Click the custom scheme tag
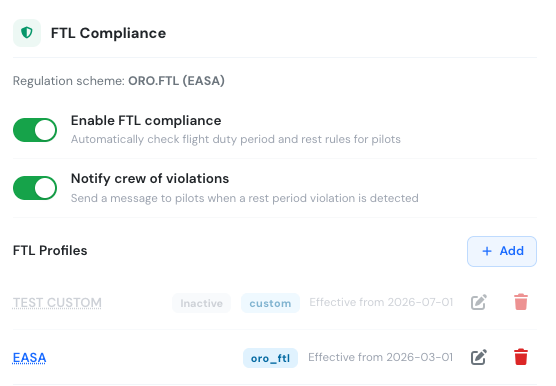 270,303
